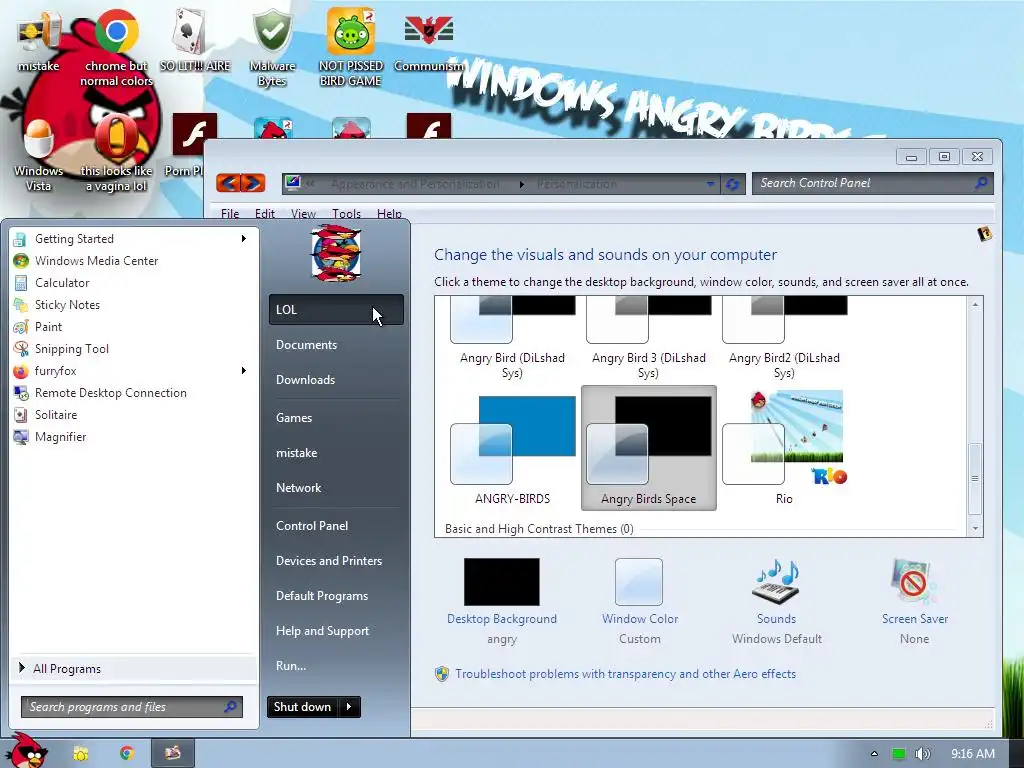Open 'NOT PISSED BIRD GAME' desktop icon
1024x768 pixels.
point(351,47)
